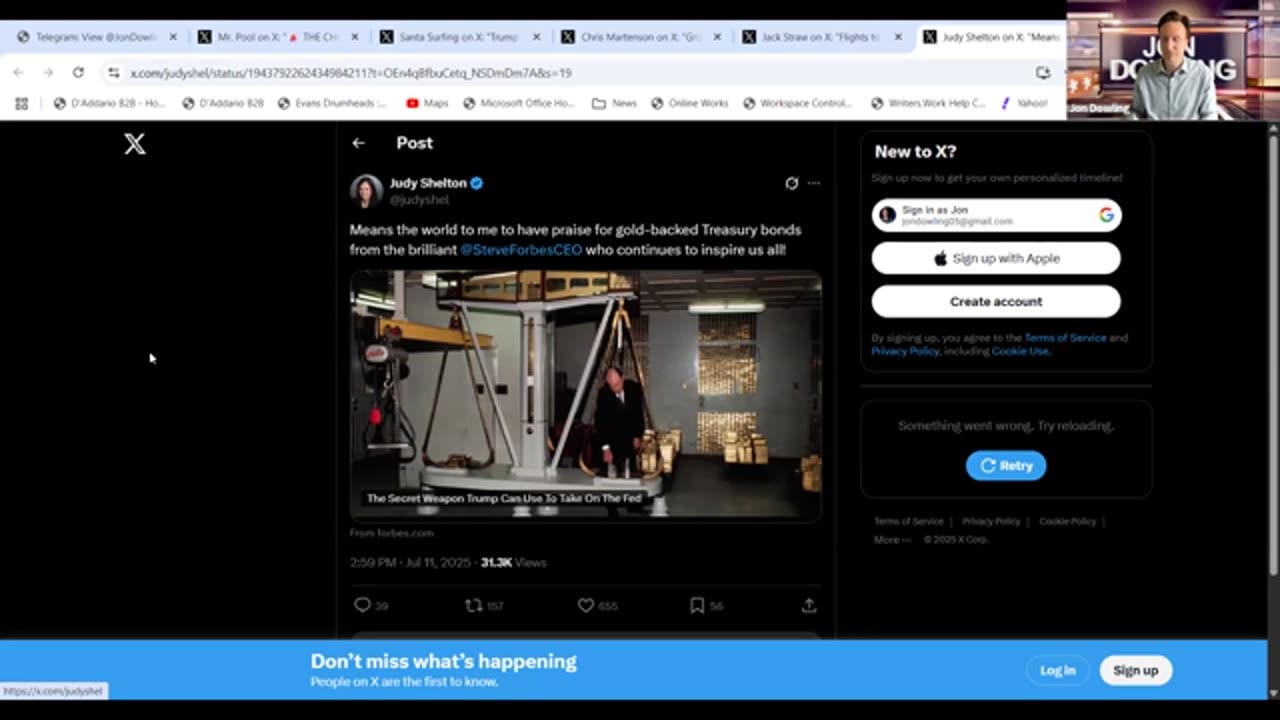Close the Telegram tab
1280x720 pixels.
point(172,37)
